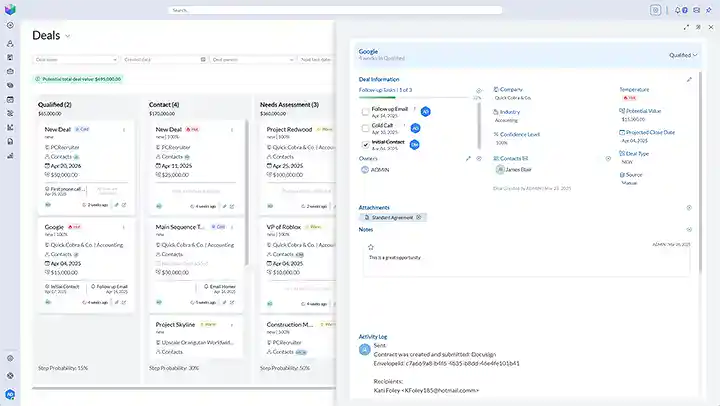
Task: Open contact James Blair
Action: pos(518,169)
